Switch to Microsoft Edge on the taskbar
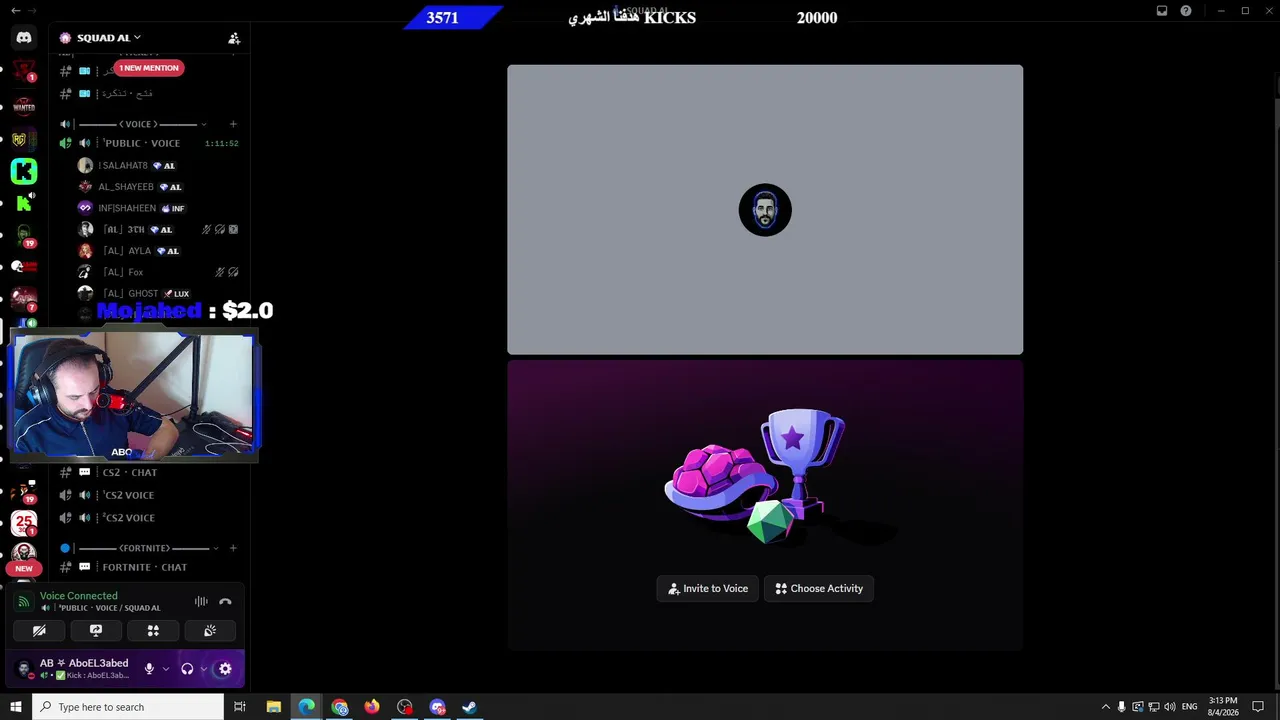This screenshot has height=720, width=1280. pyautogui.click(x=306, y=707)
